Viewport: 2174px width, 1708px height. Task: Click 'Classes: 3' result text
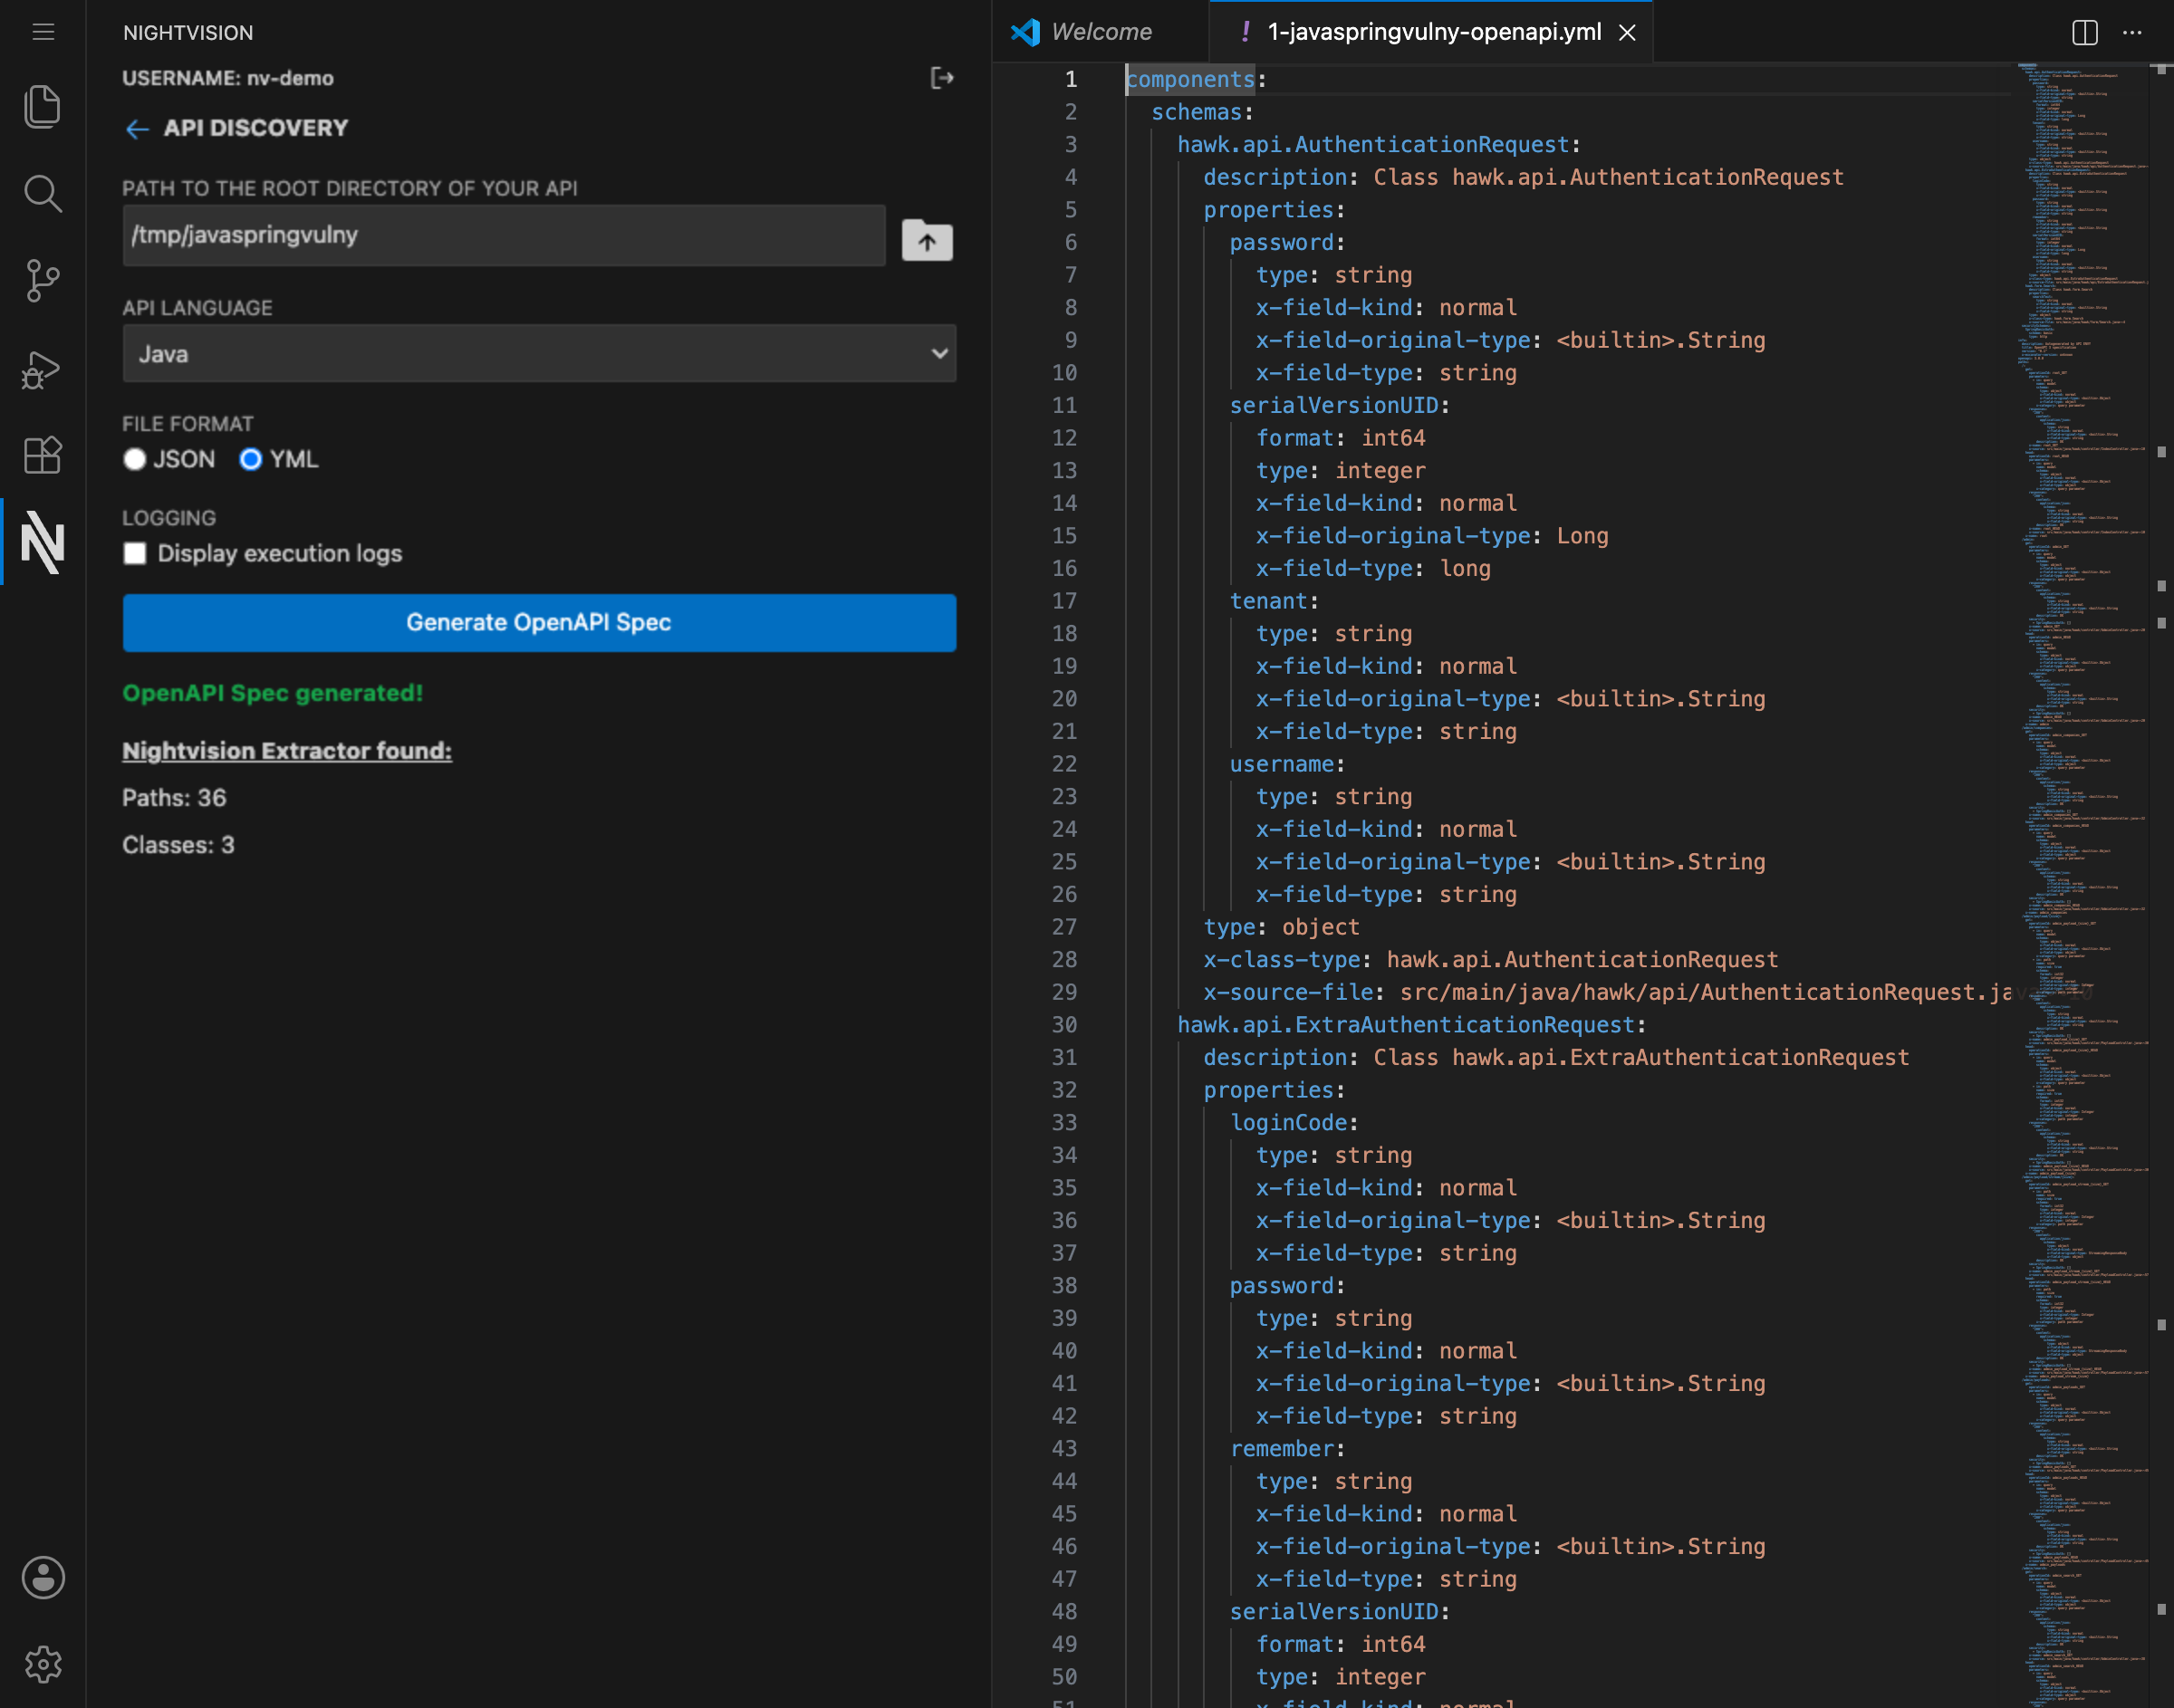pyautogui.click(x=178, y=845)
